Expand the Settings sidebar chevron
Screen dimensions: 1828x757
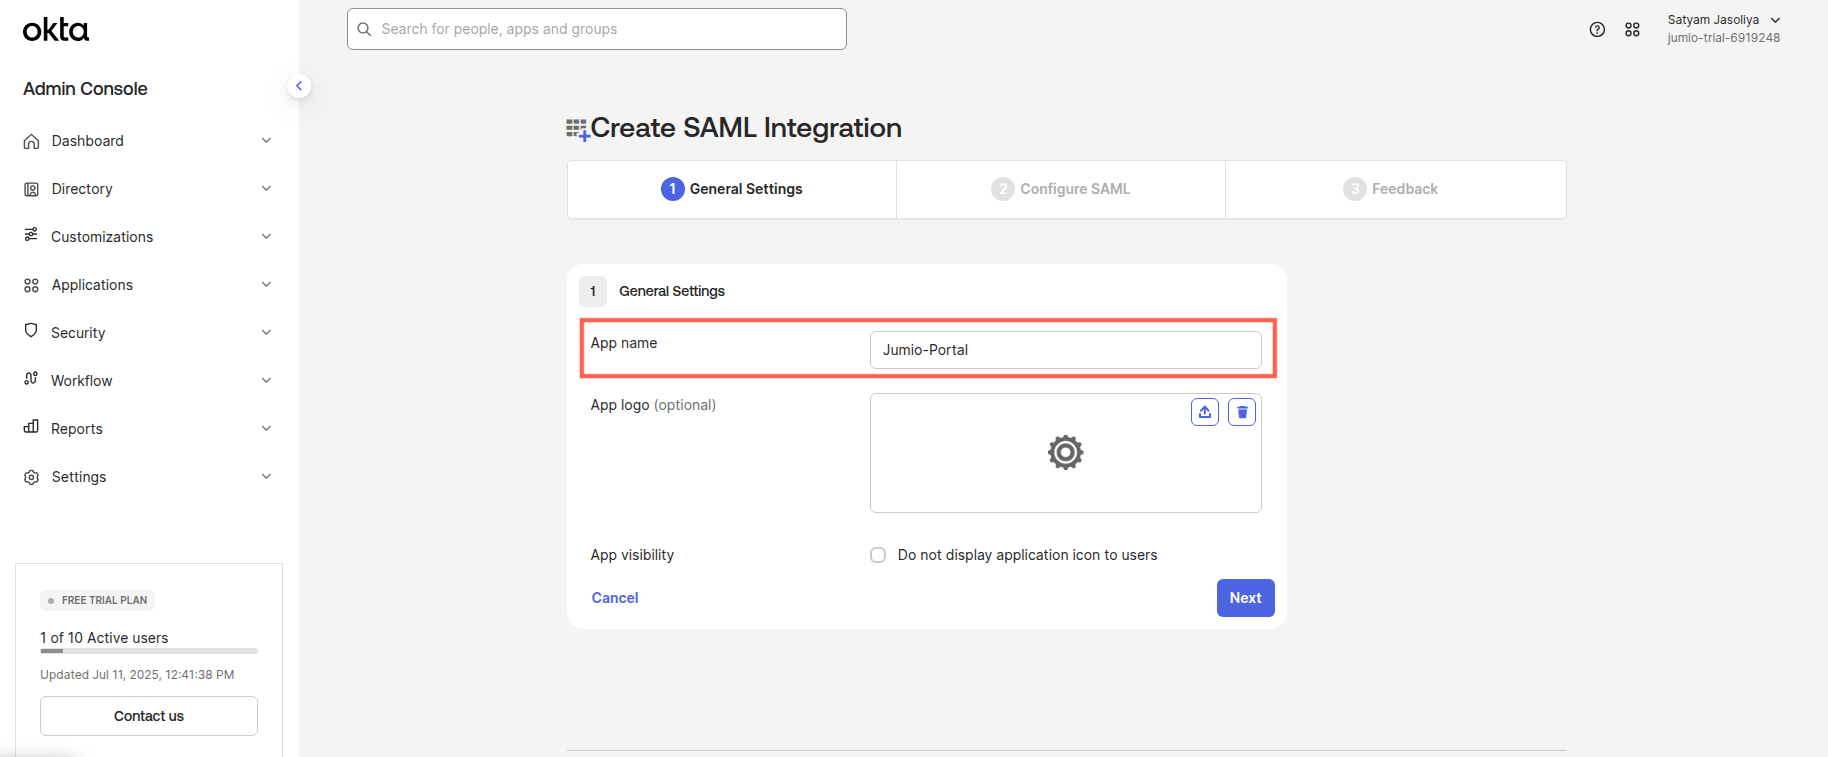[x=266, y=477]
